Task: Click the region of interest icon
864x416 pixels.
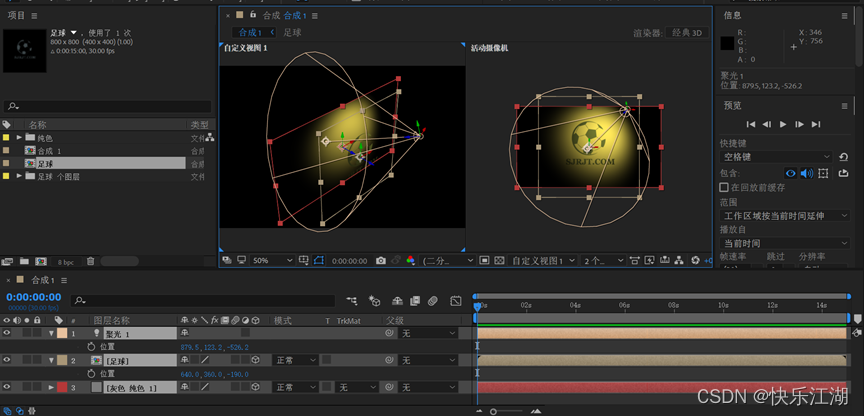Action: [x=484, y=260]
